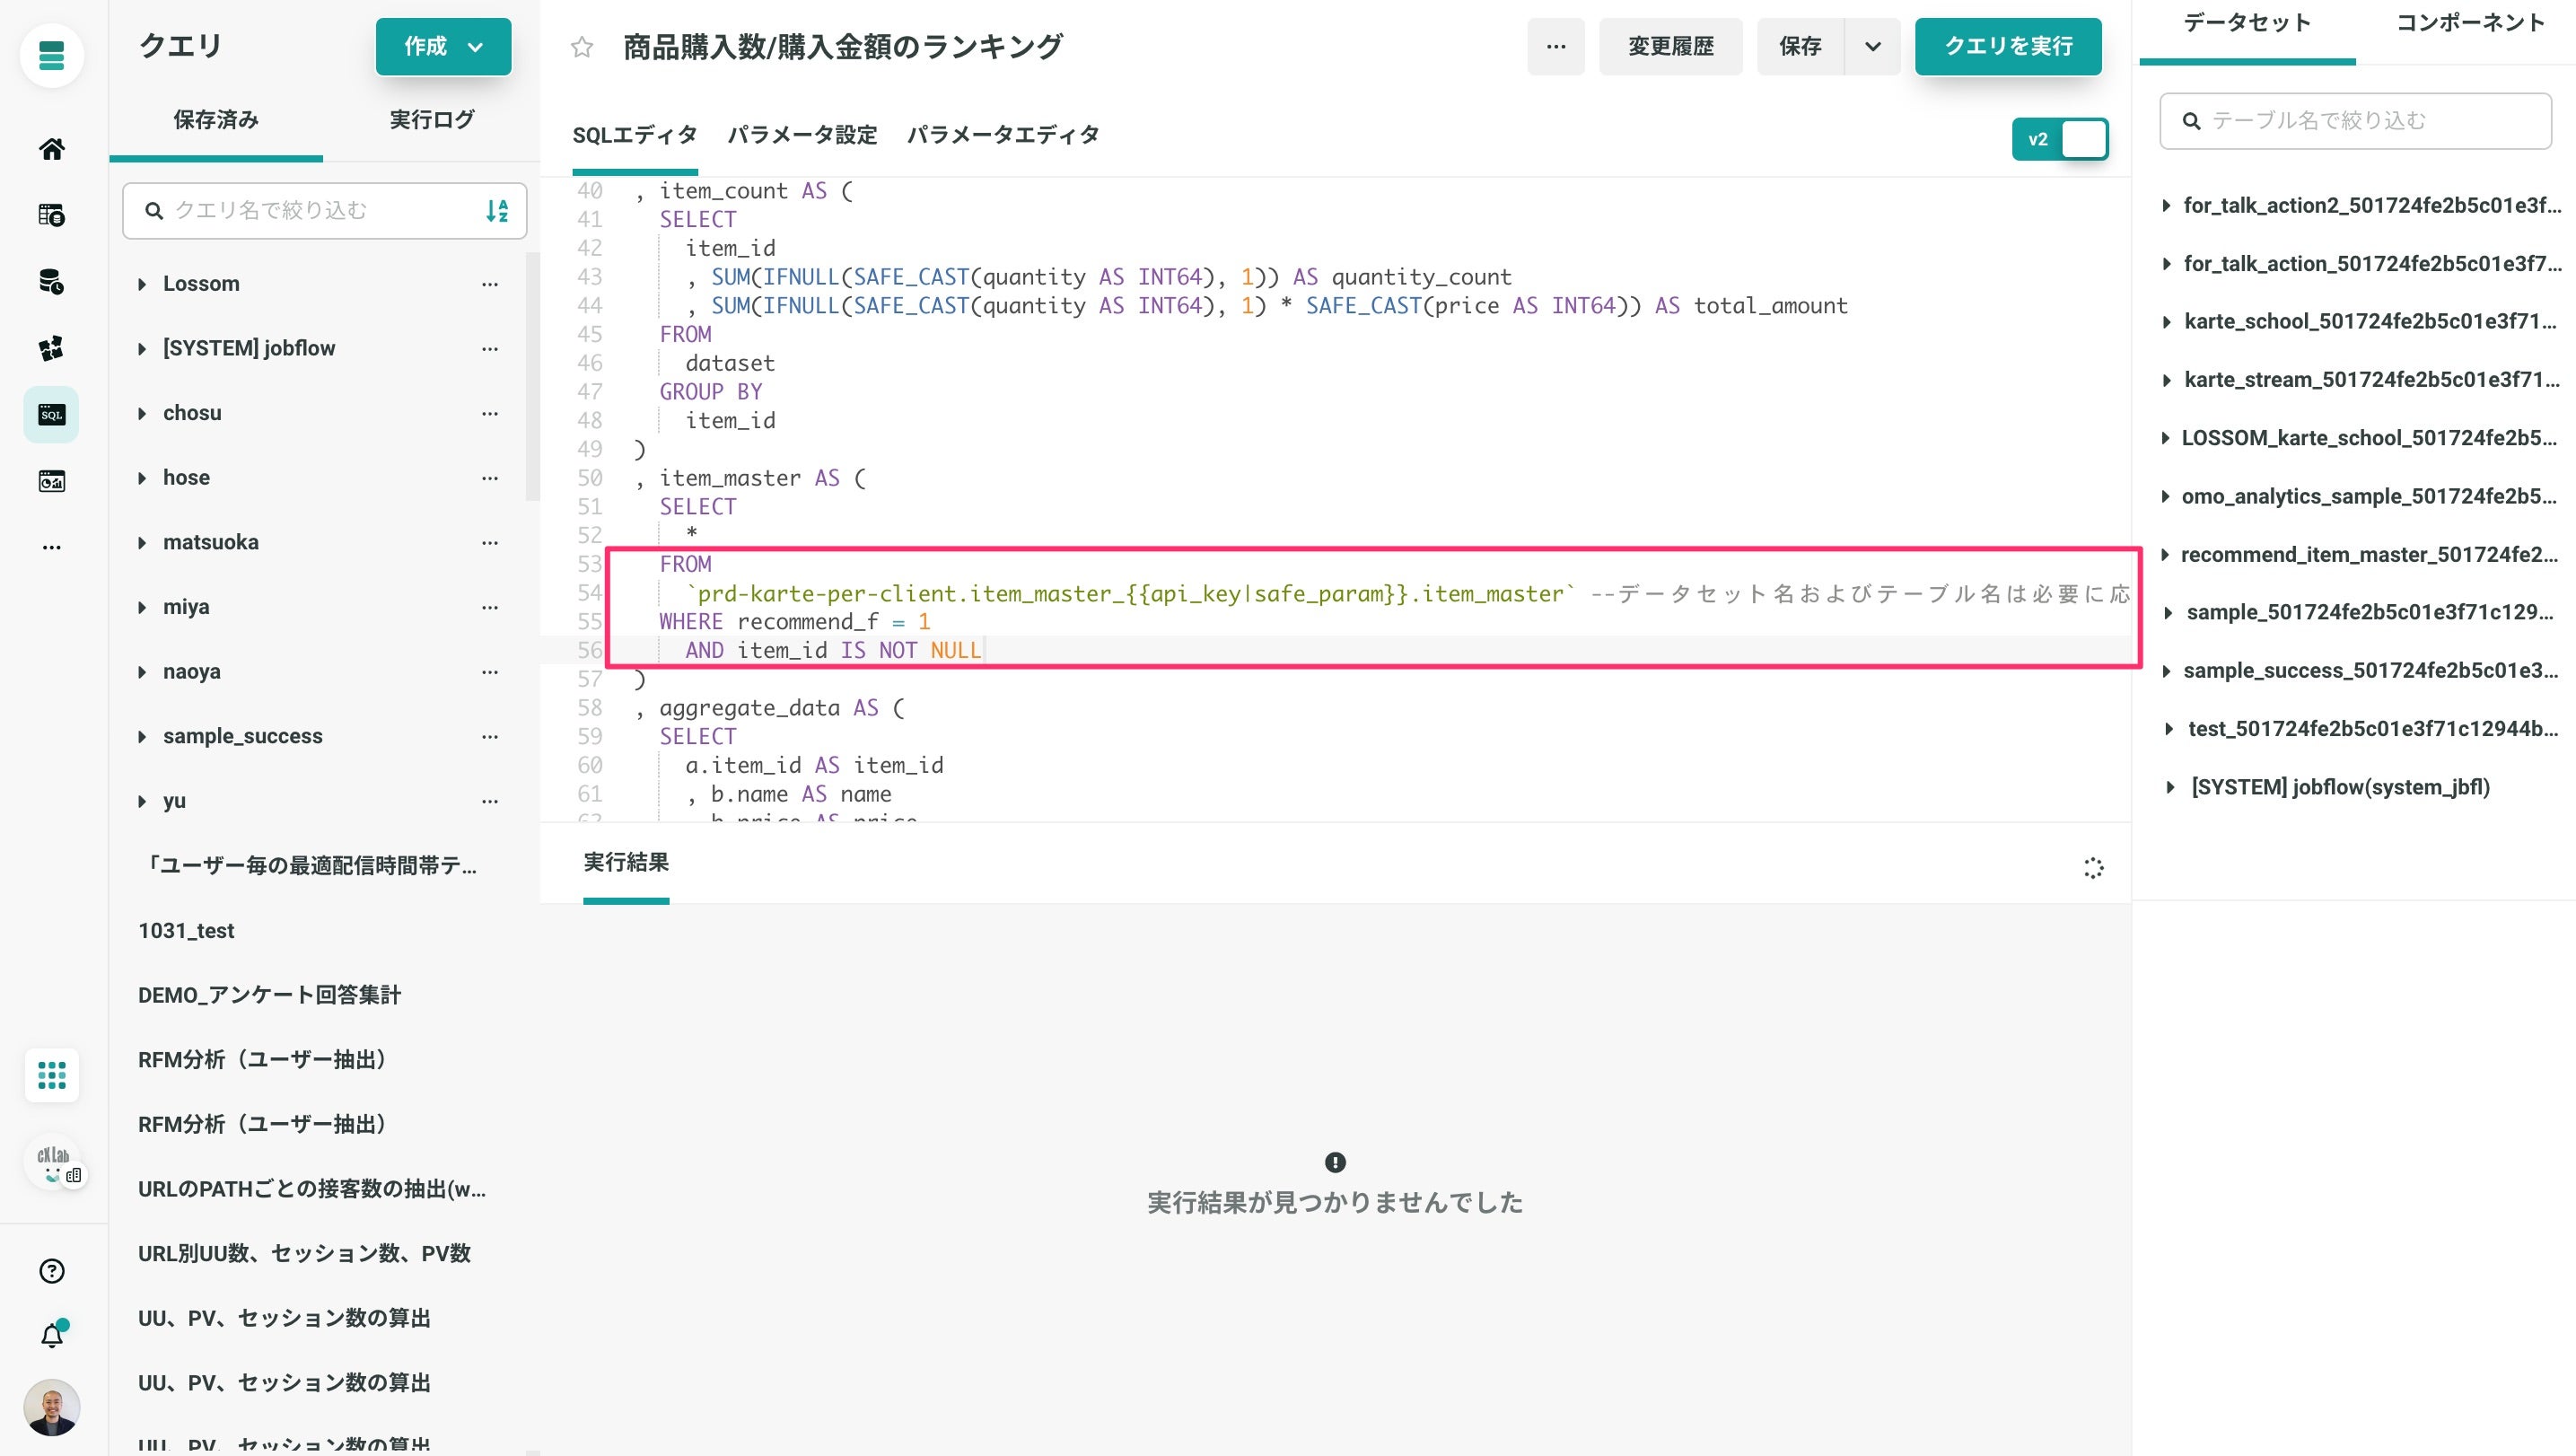
Task: Open the apps grid icon
Action: coord(52,1076)
